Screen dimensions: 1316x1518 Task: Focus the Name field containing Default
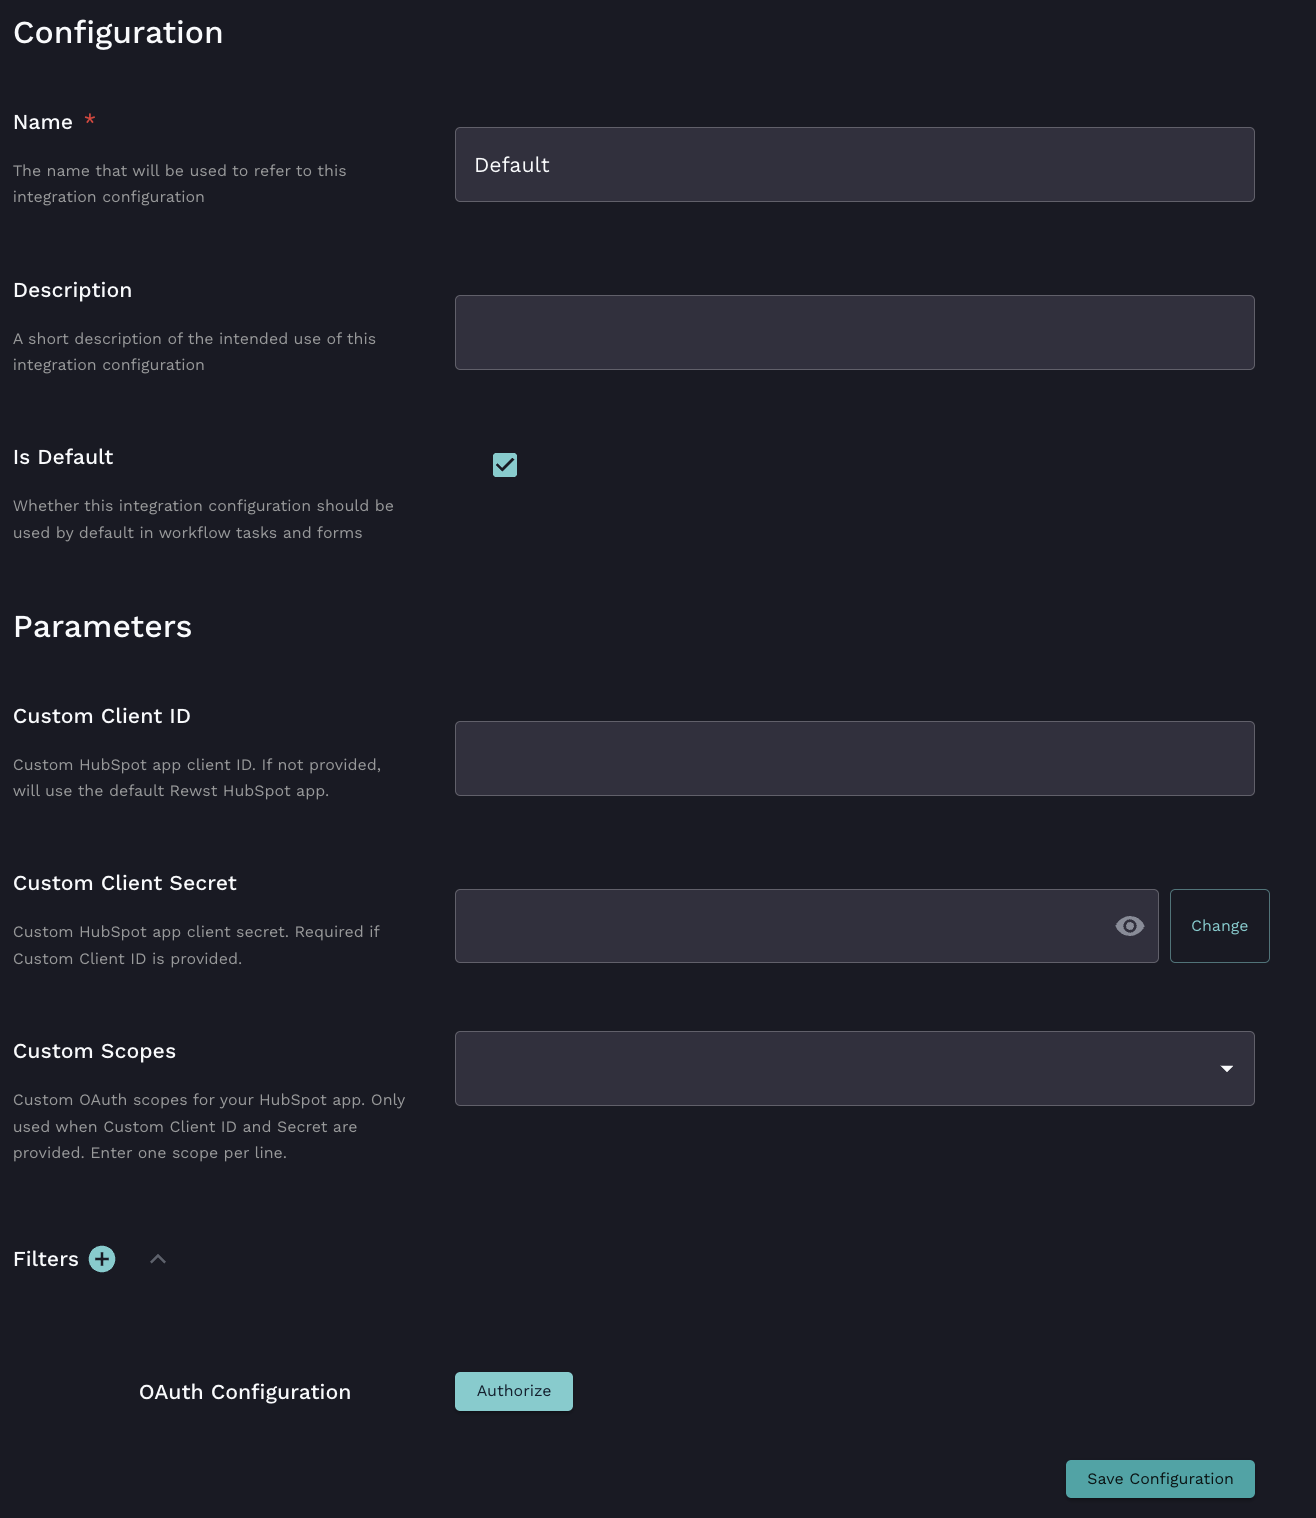(x=854, y=165)
